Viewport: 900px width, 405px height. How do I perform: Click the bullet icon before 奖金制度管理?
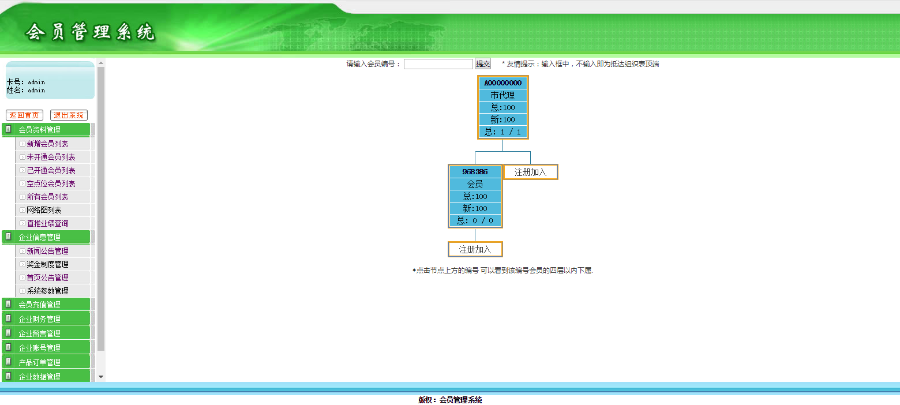pyautogui.click(x=22, y=264)
